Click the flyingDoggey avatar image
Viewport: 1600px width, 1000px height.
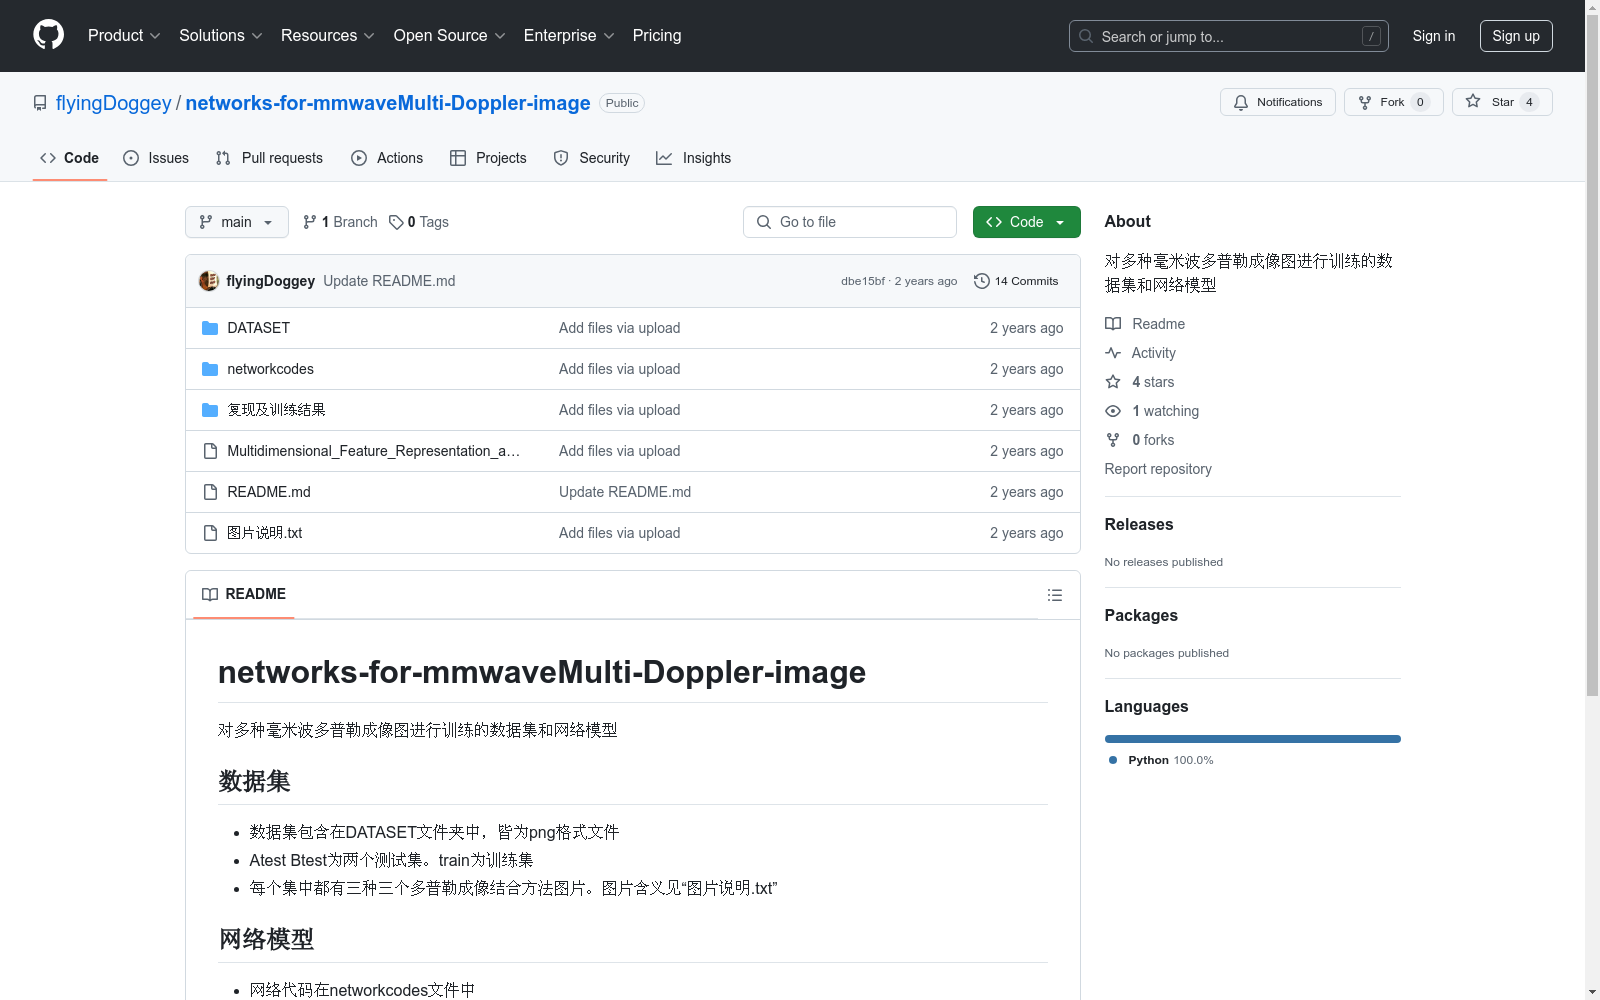click(209, 281)
